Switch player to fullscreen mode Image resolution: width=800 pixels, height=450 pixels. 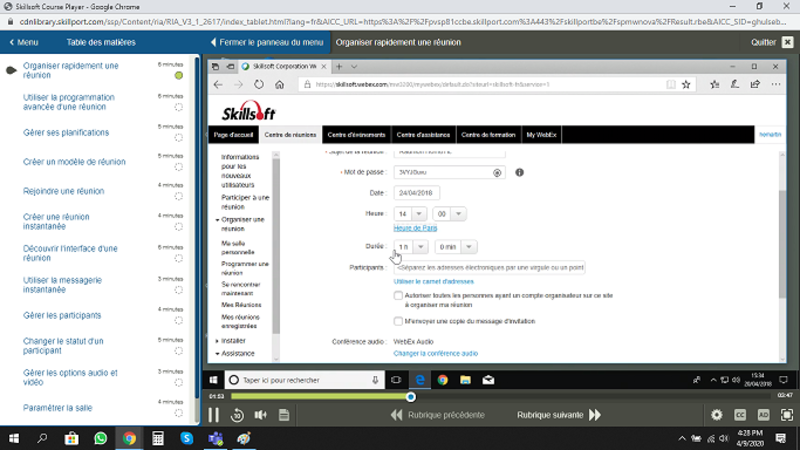(787, 415)
